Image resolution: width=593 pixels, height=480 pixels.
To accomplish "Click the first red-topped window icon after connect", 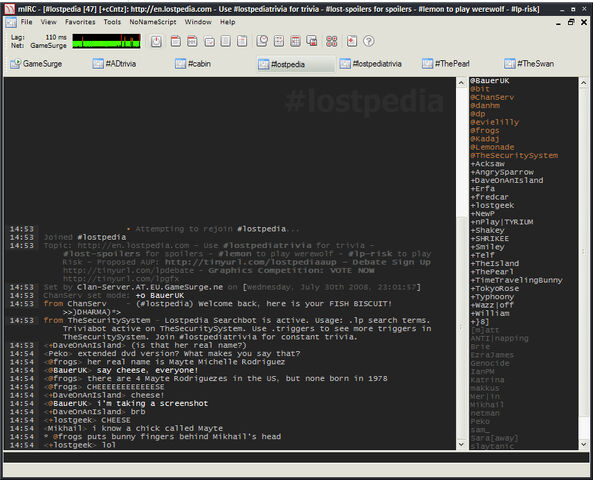I will point(175,41).
